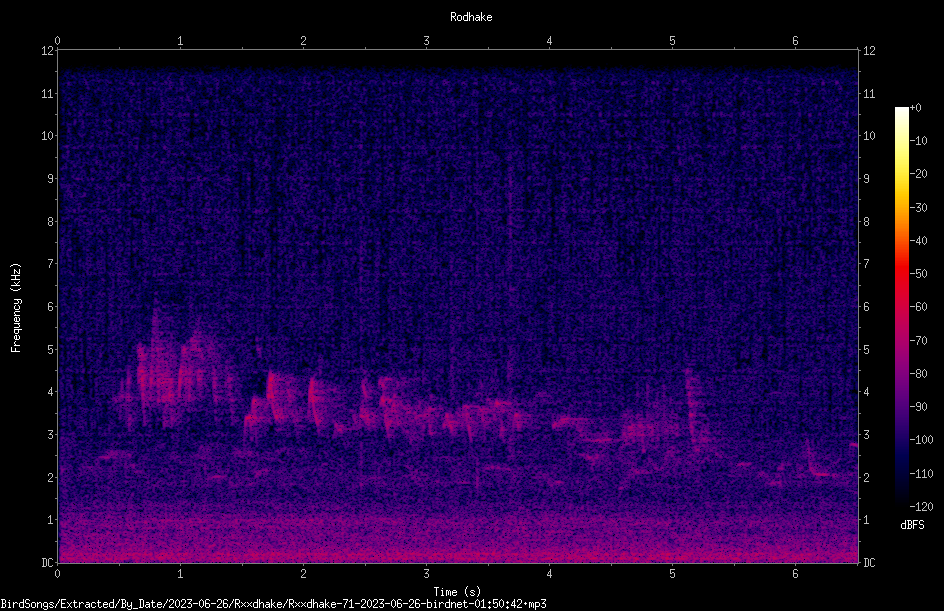Click the "4" tick on the right frequency axis

866,392
